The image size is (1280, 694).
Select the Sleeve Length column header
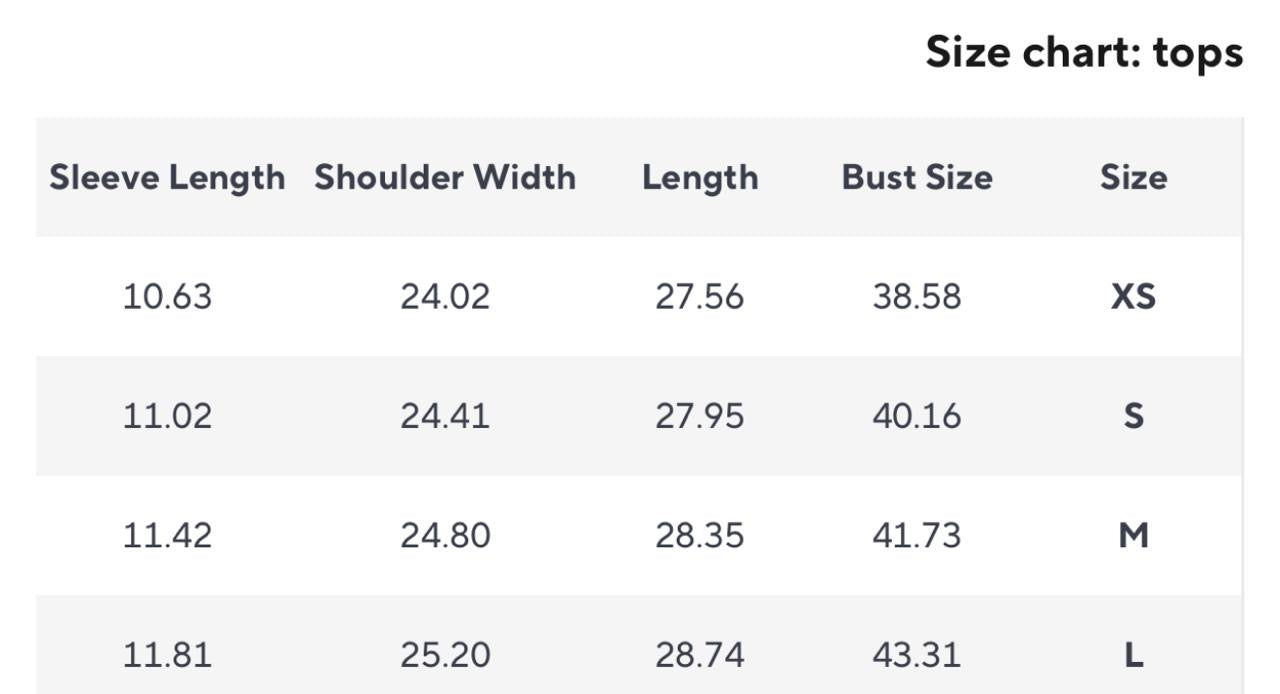coord(167,177)
